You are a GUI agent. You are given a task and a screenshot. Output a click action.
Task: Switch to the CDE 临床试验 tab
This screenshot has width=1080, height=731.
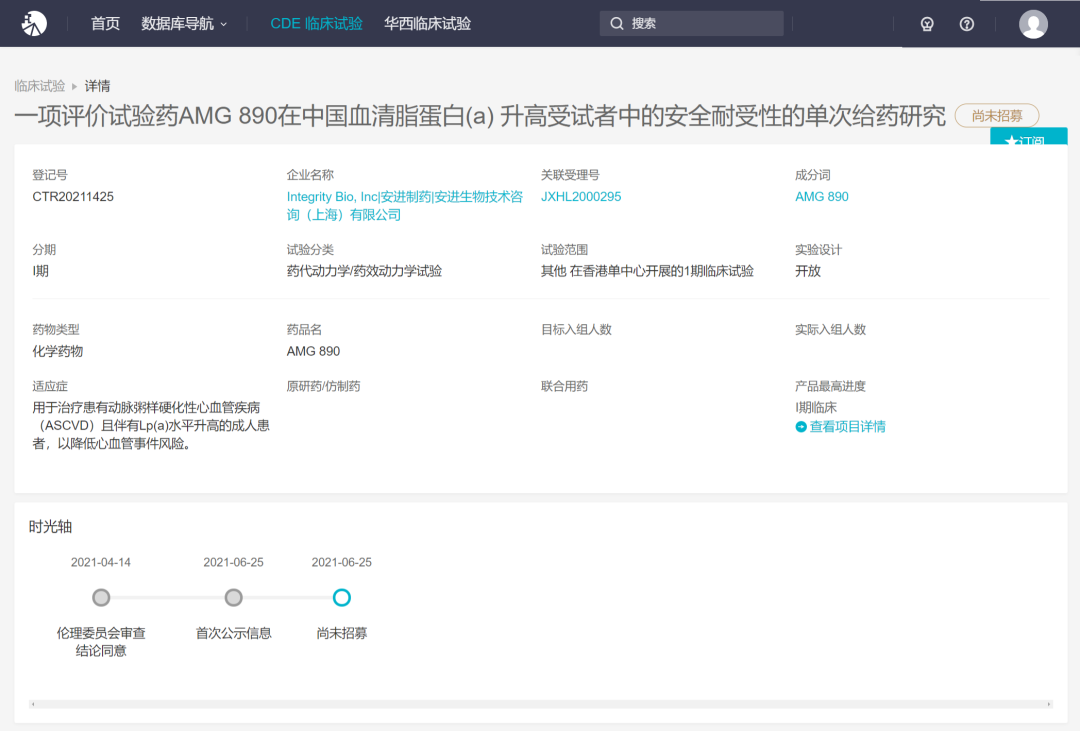pyautogui.click(x=316, y=23)
